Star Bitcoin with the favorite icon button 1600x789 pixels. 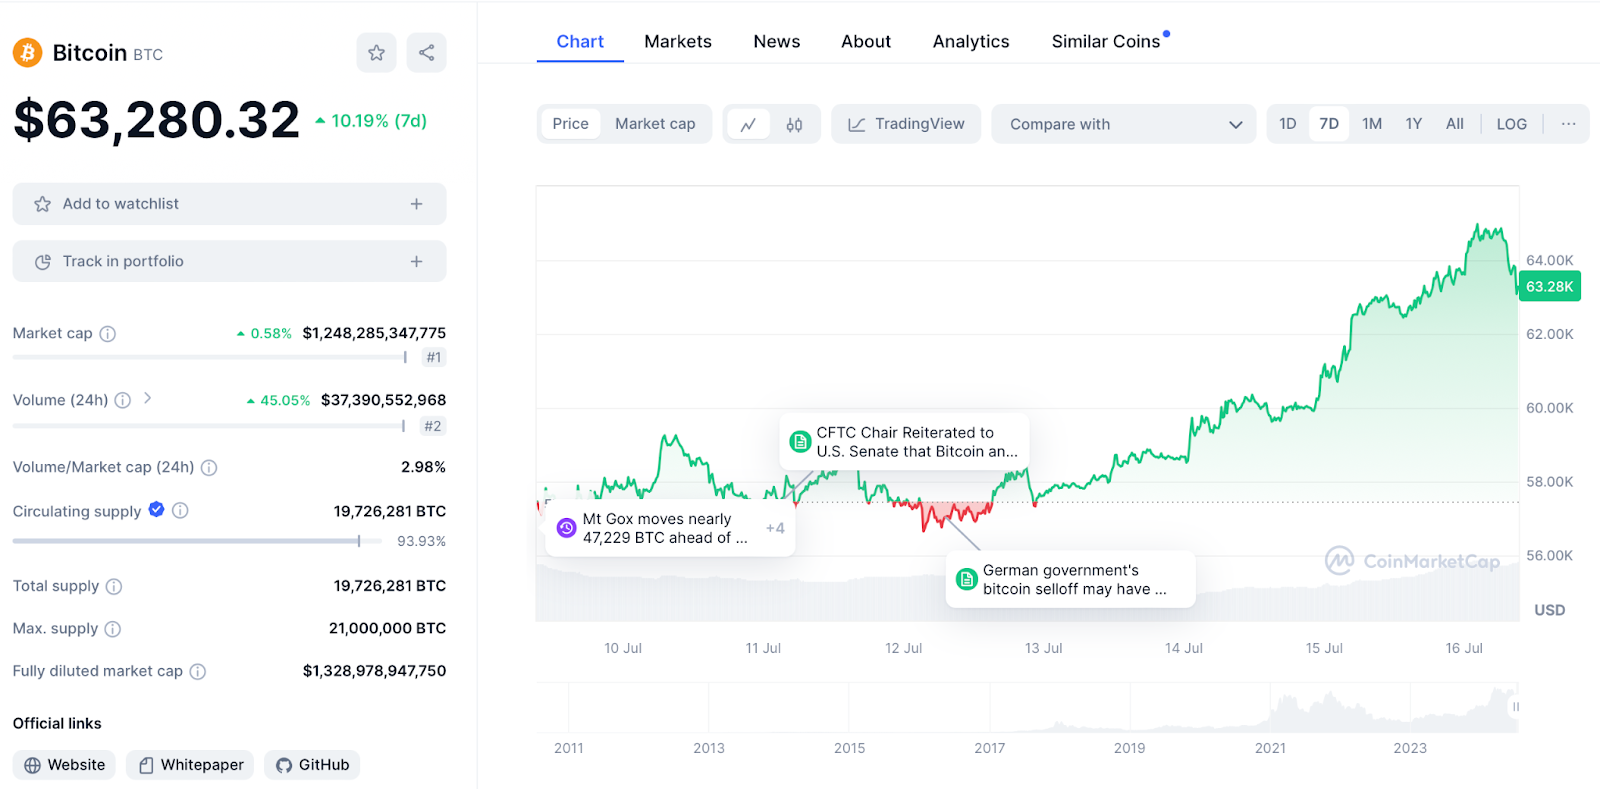376,53
